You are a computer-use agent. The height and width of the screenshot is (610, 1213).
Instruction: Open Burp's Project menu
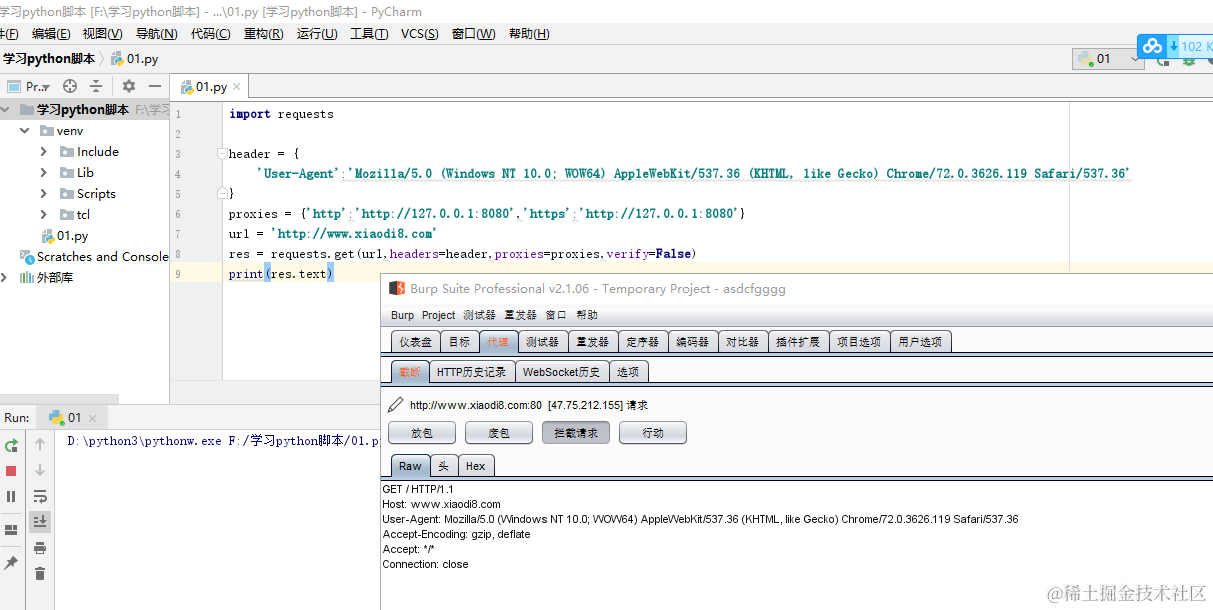[x=438, y=315]
